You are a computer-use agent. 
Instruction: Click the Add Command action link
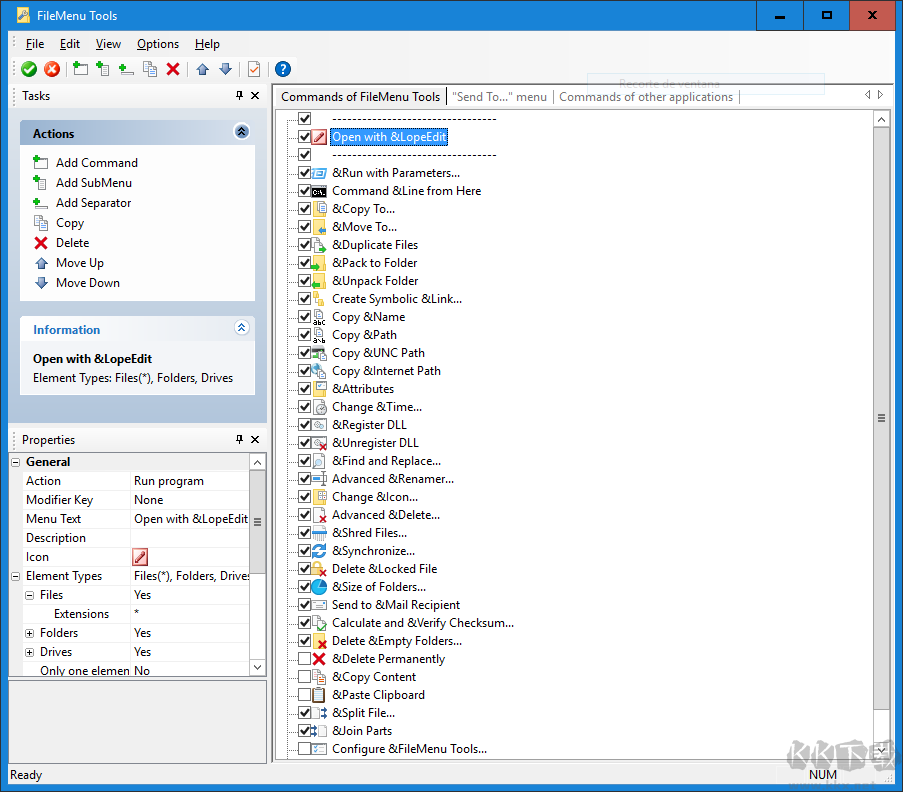coord(97,163)
